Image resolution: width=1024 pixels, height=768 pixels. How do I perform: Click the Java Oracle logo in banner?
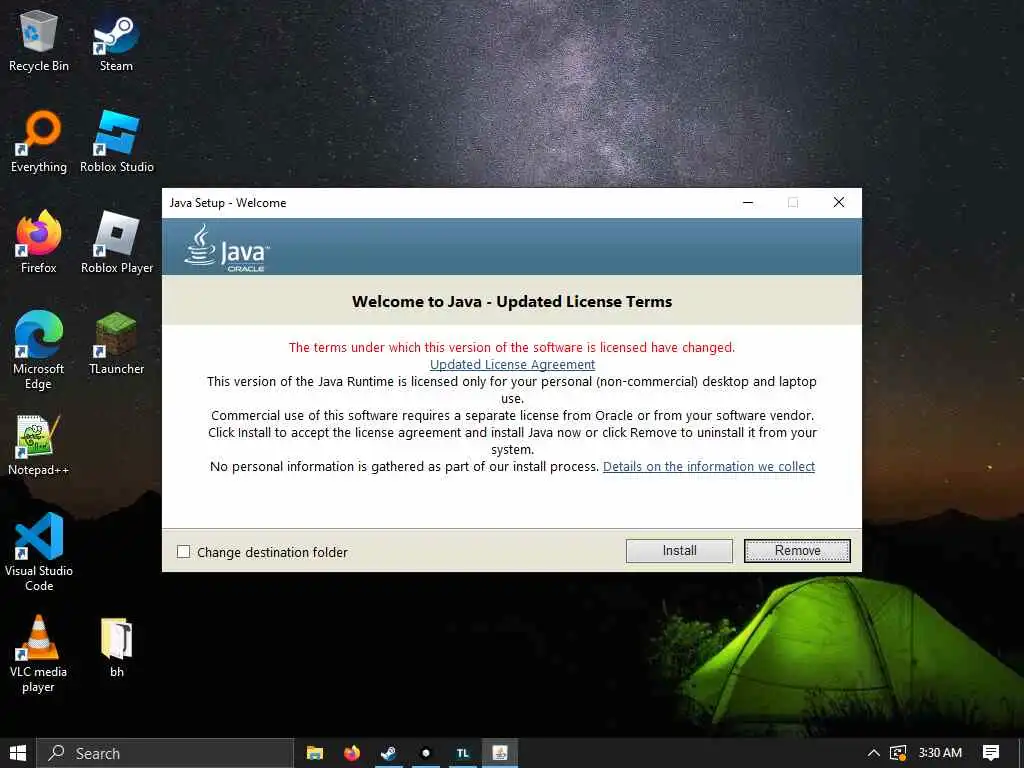tap(227, 248)
